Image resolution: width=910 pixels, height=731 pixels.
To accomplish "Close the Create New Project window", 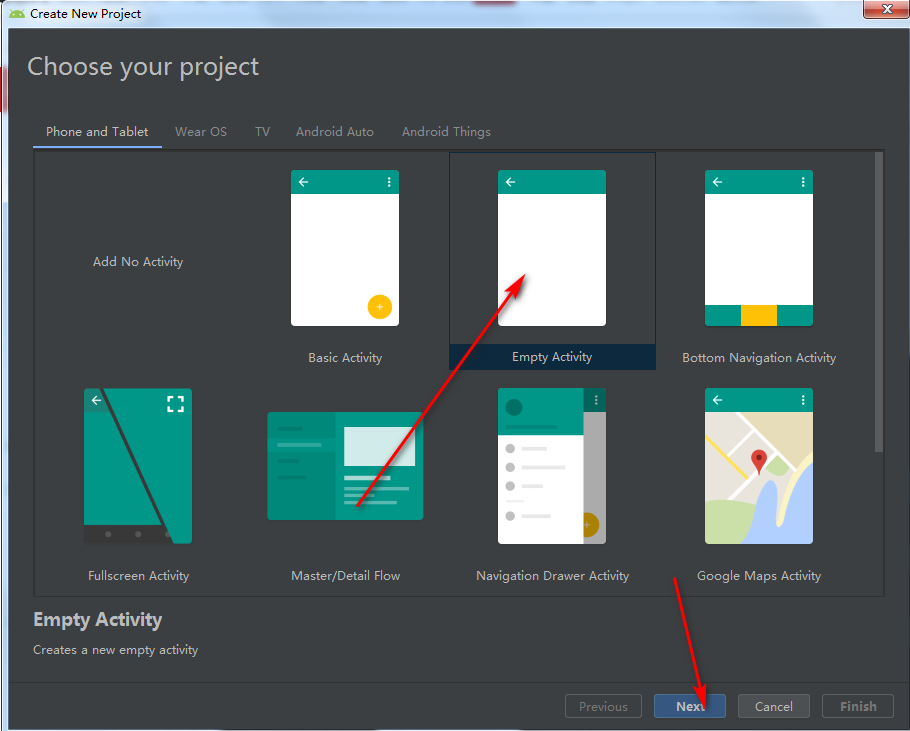I will click(x=886, y=10).
